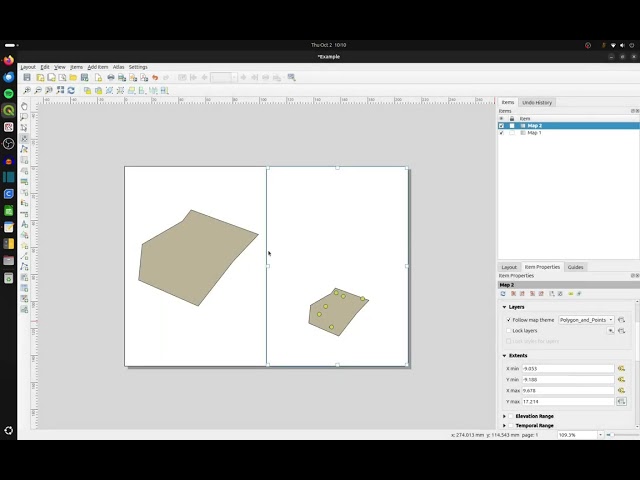Image resolution: width=640 pixels, height=480 pixels.
Task: Click the Refresh View icon in toolbar
Action: pyautogui.click(x=71, y=91)
